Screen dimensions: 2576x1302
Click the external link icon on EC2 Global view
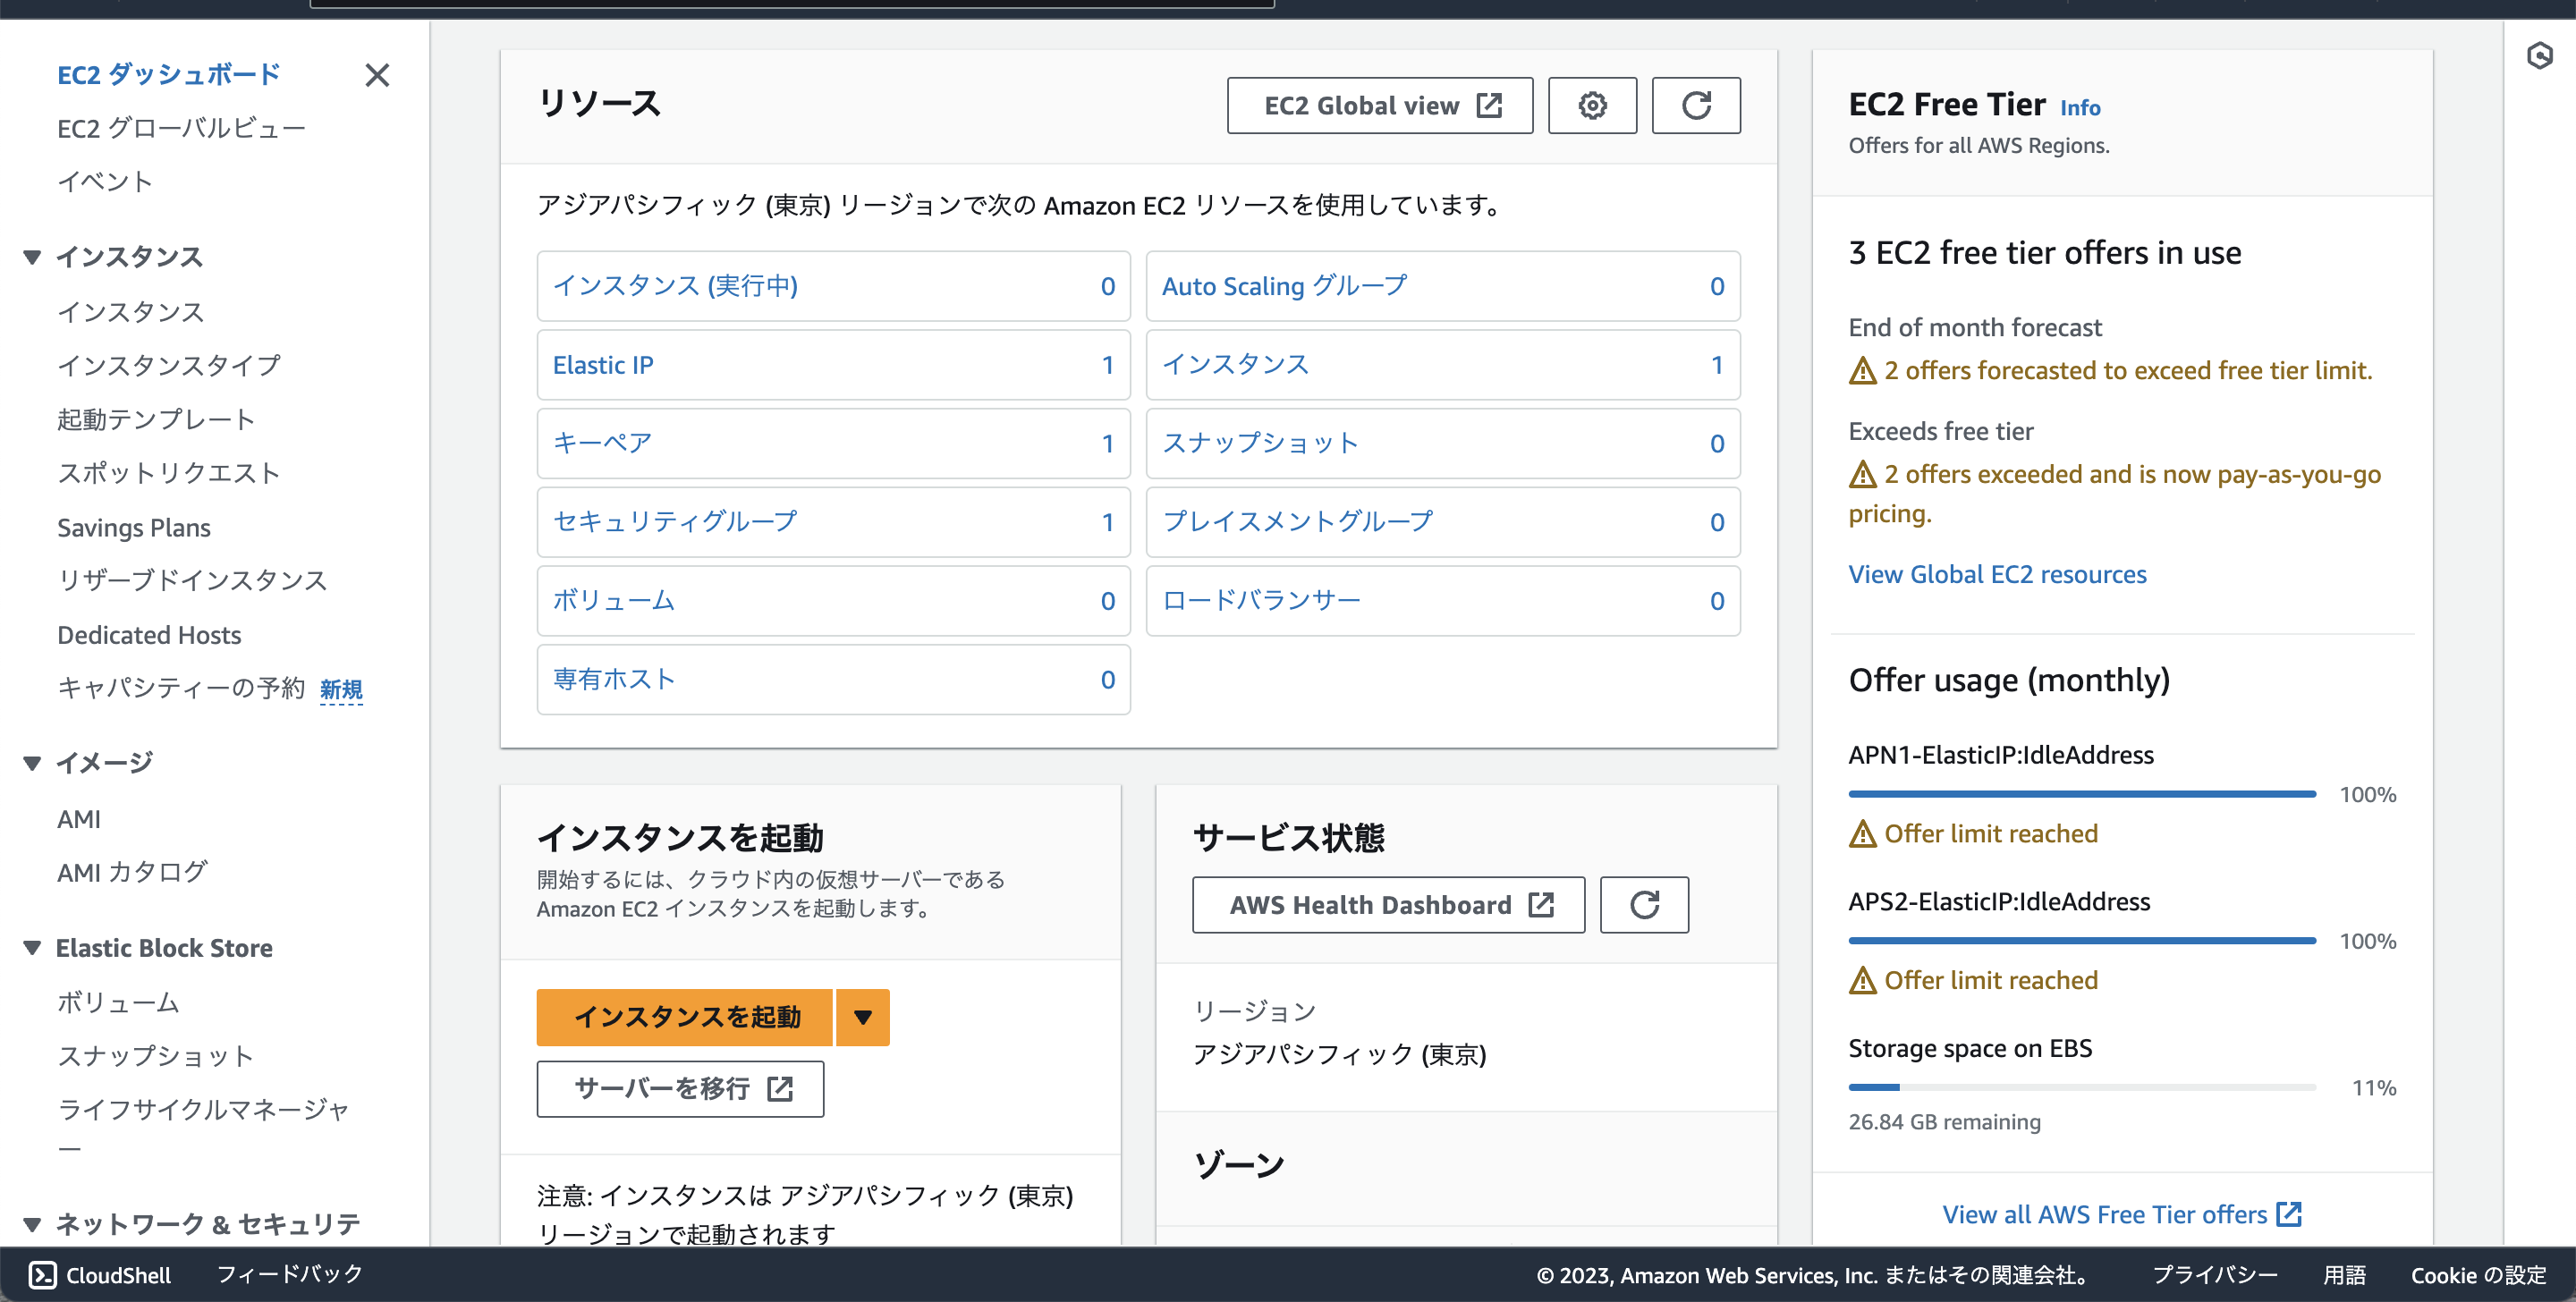1490,105
